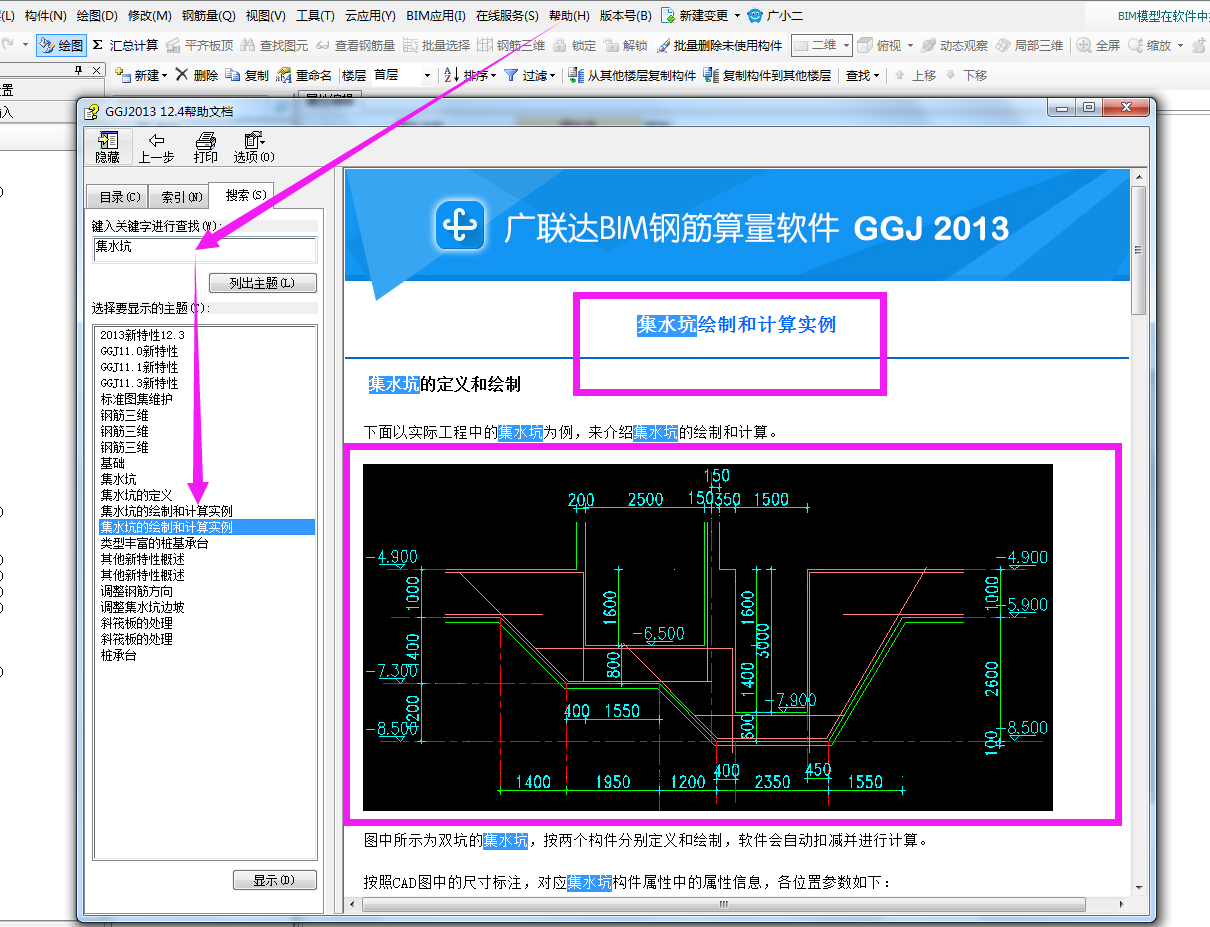Image resolution: width=1210 pixels, height=927 pixels.
Task: Open the 排序 sort dropdown
Action: click(470, 75)
